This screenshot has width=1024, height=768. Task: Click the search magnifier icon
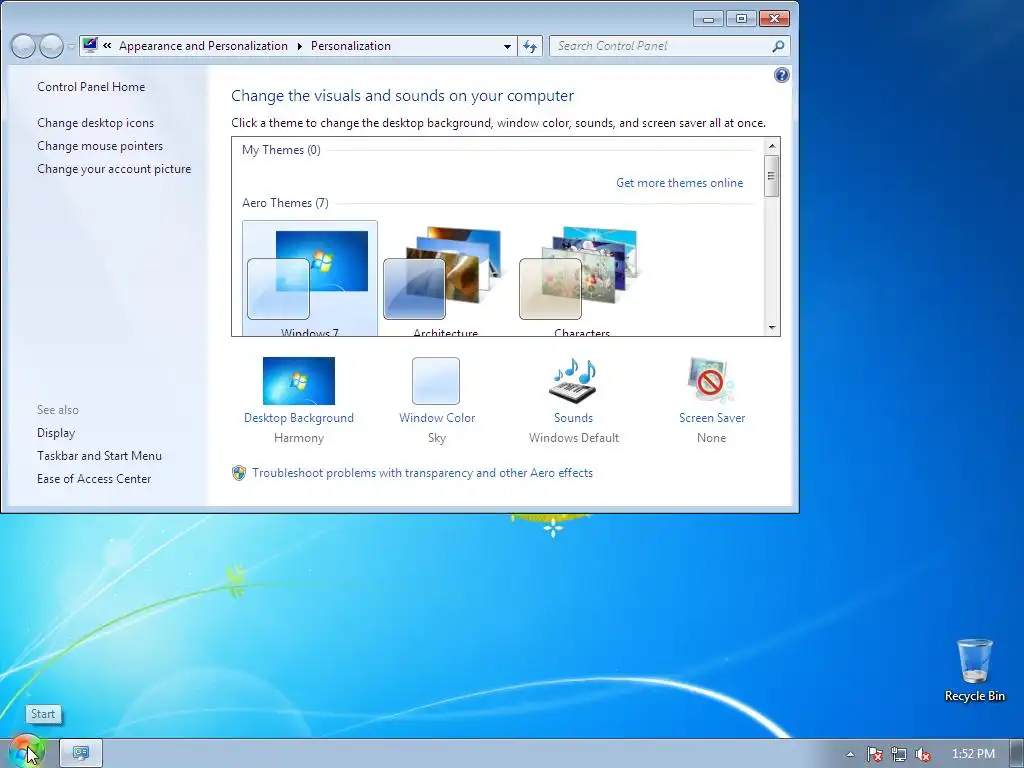pyautogui.click(x=778, y=46)
